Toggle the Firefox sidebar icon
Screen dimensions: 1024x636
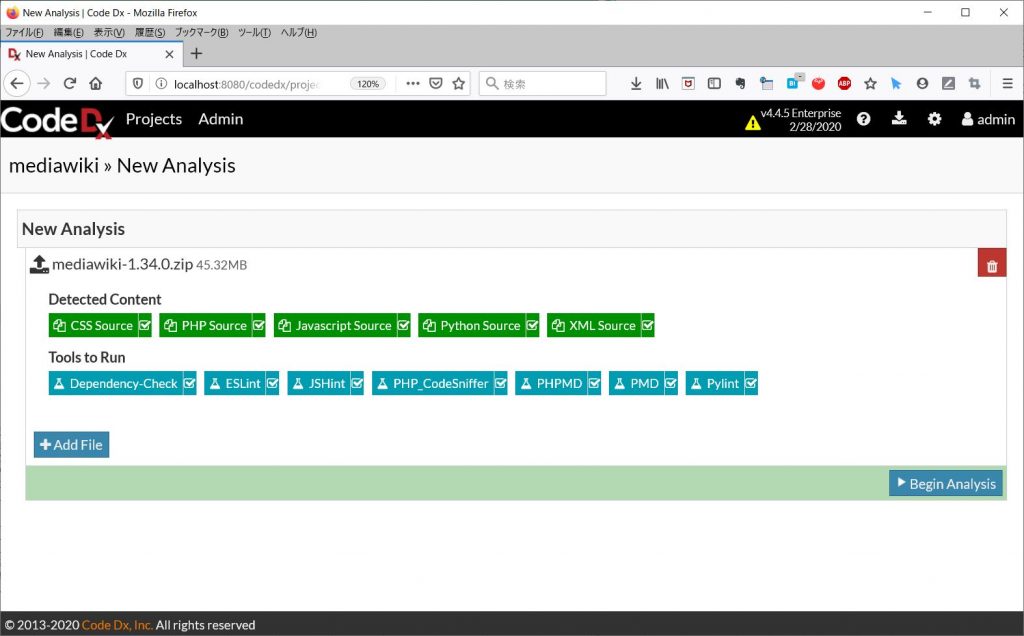pyautogui.click(x=714, y=84)
